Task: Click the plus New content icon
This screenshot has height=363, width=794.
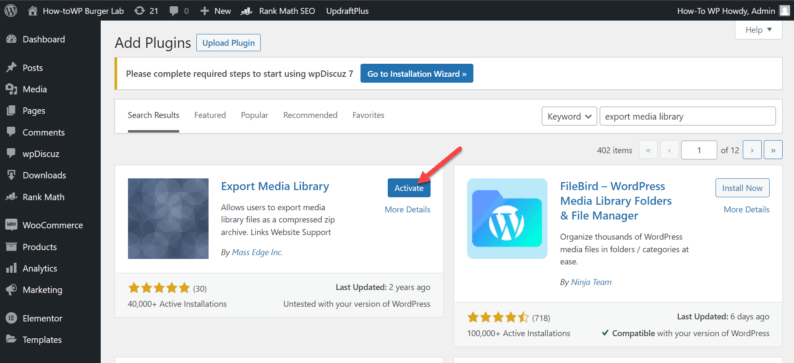Action: tap(205, 11)
